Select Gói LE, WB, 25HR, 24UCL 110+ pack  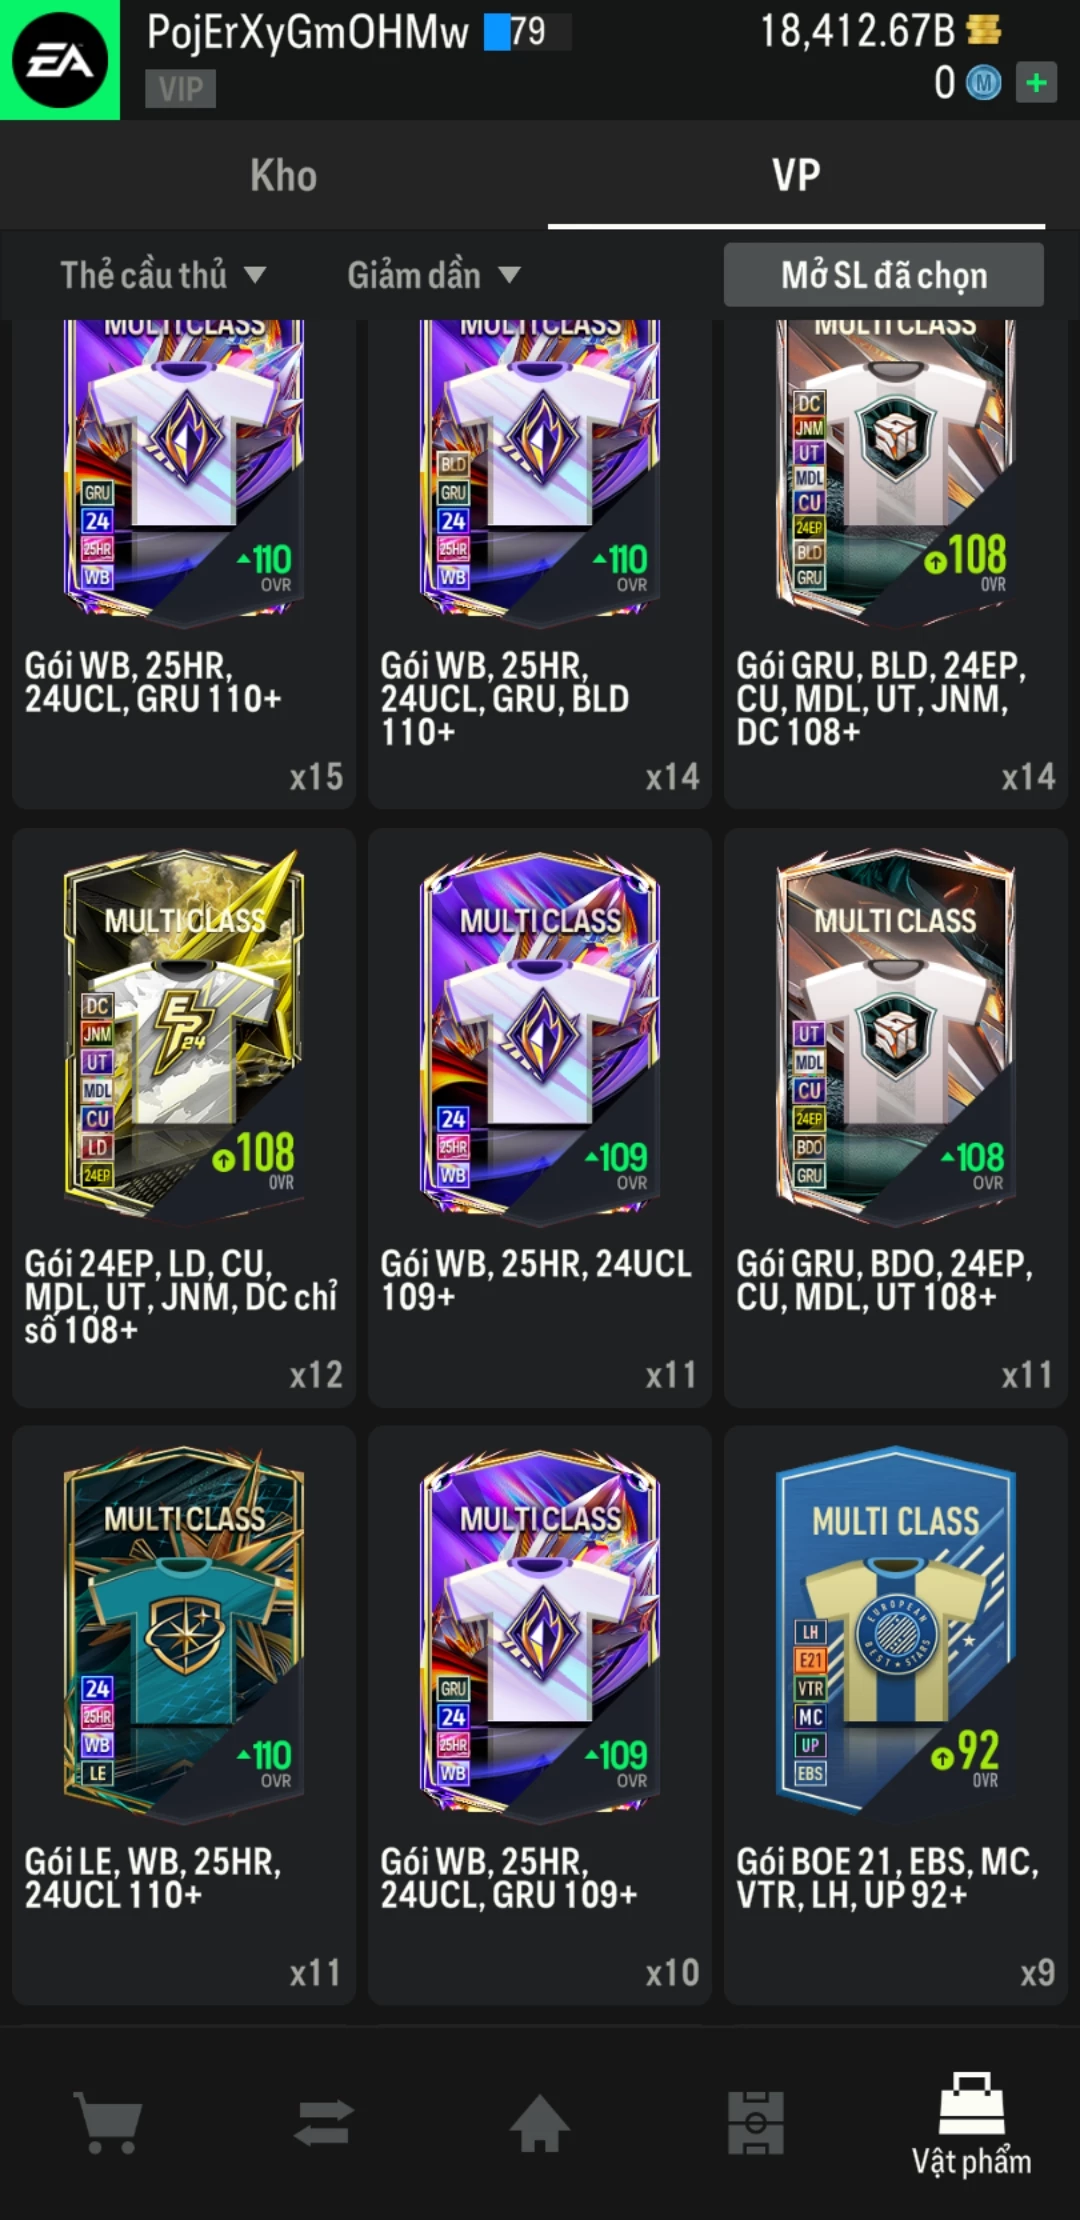[184, 1715]
